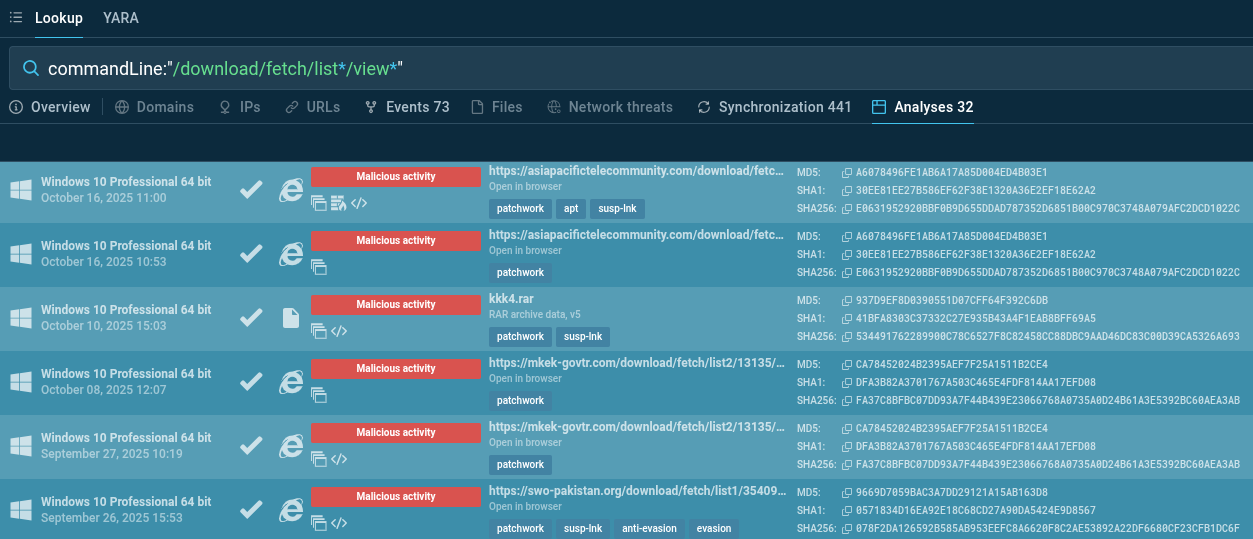Click the Windows logo of September 27 10:19 row
This screenshot has width=1253, height=539.
(20, 446)
